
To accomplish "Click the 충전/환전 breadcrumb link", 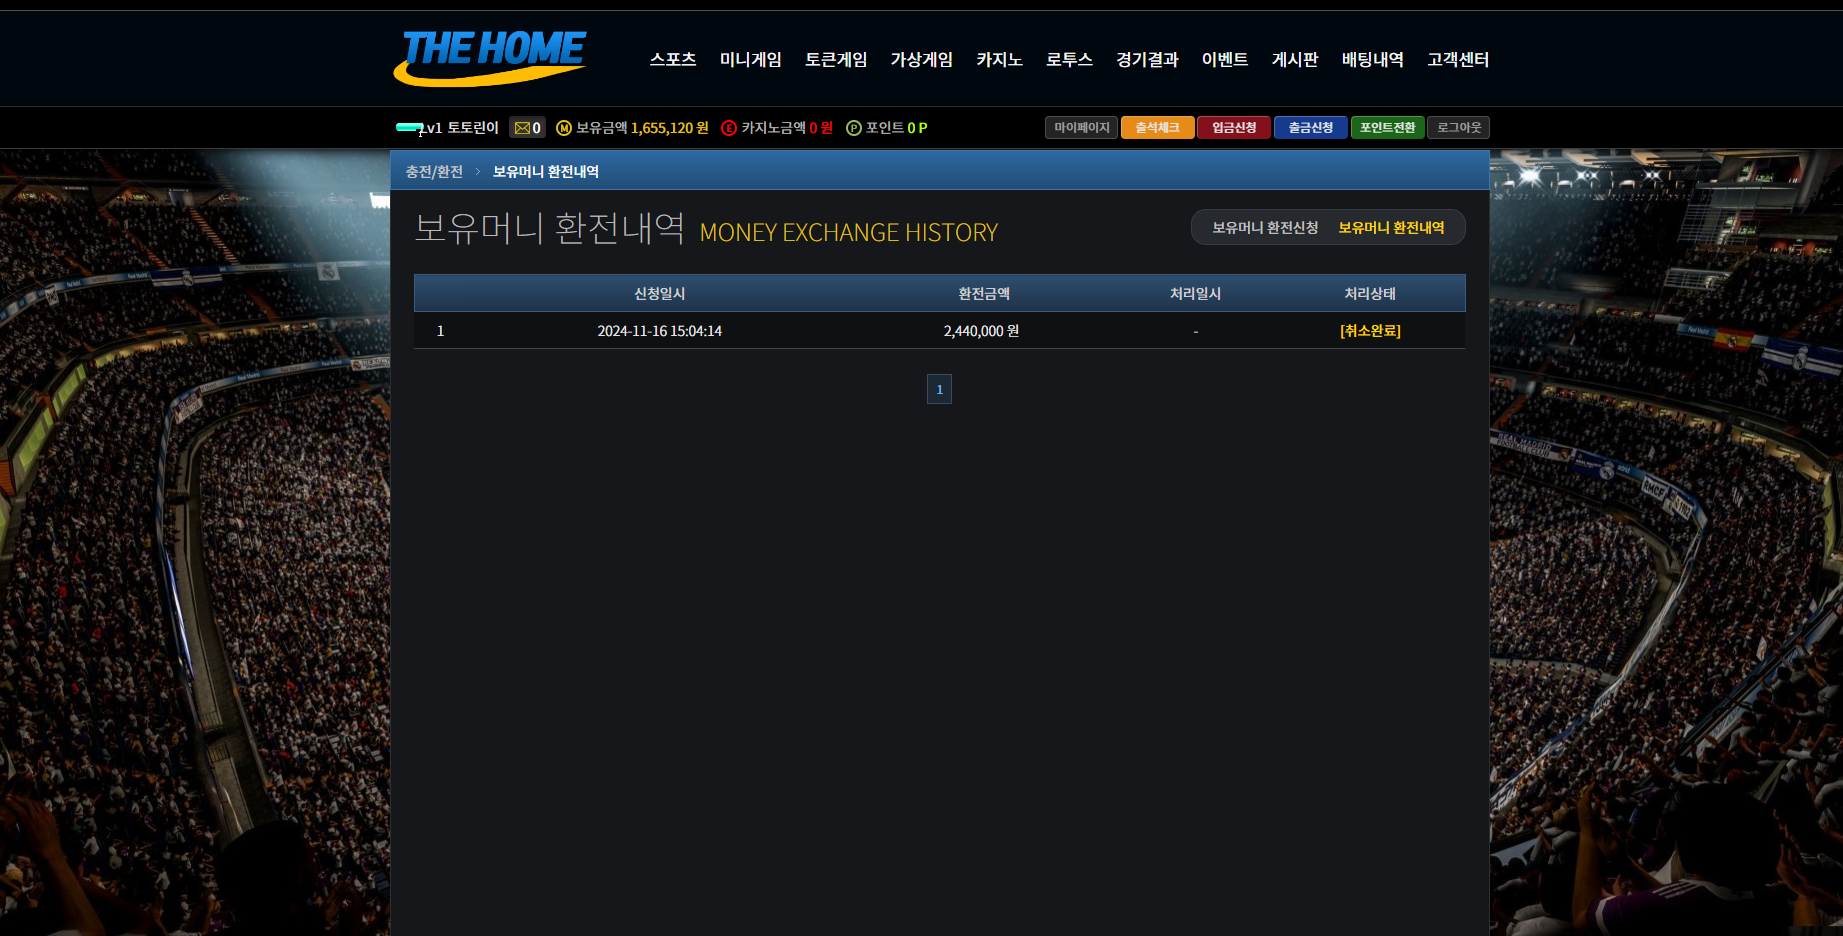I will pos(434,172).
